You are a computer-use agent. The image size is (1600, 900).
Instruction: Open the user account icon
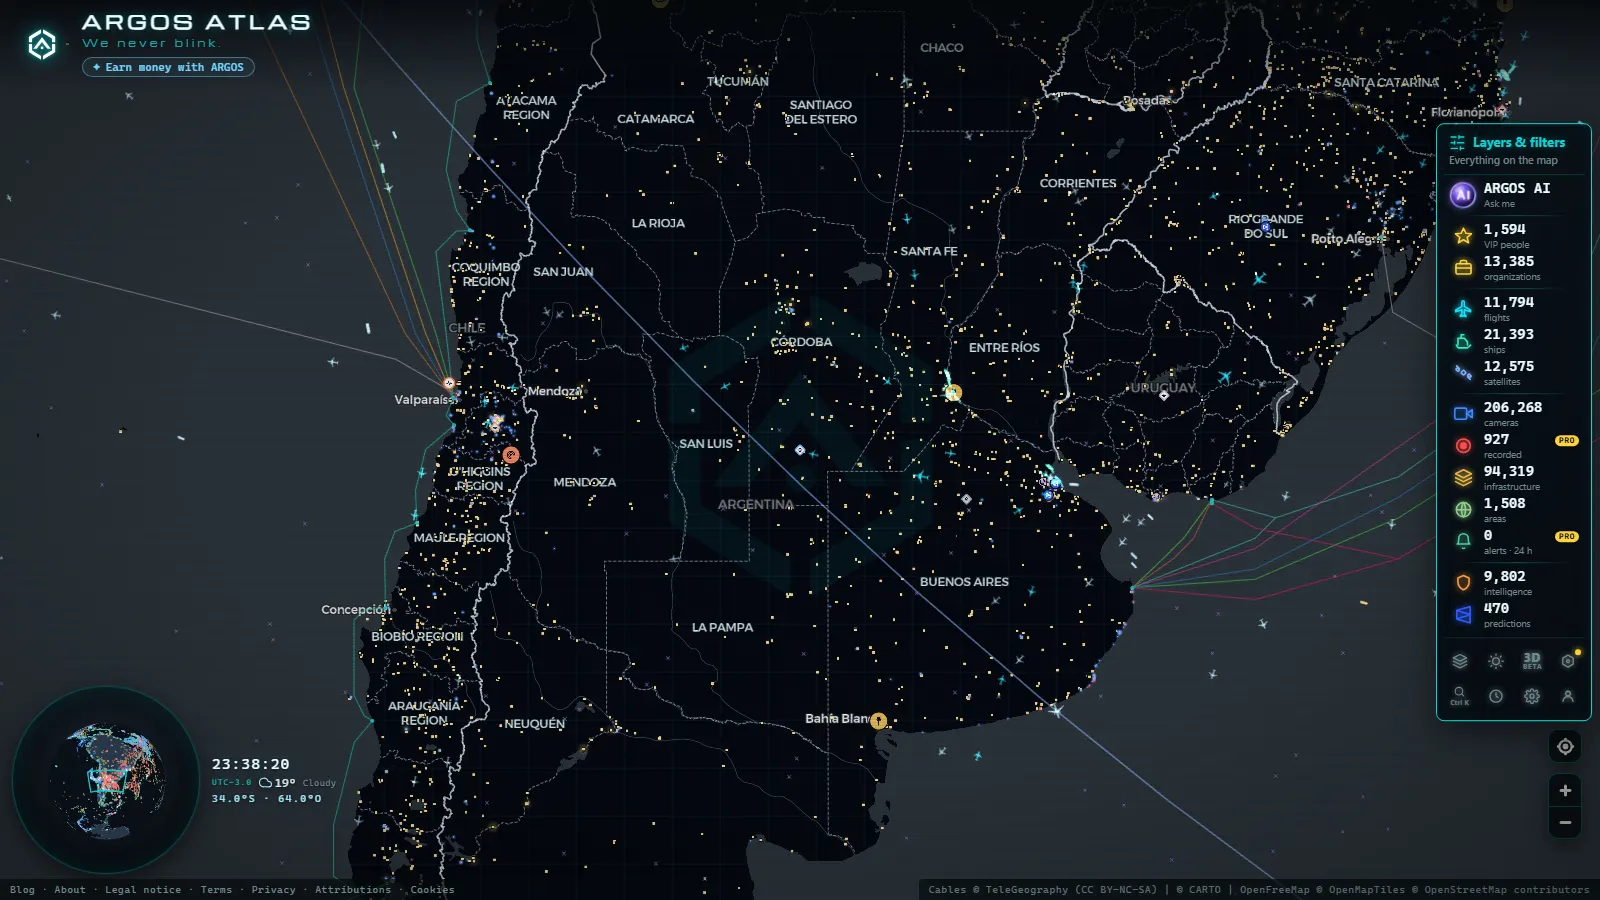coord(1568,696)
